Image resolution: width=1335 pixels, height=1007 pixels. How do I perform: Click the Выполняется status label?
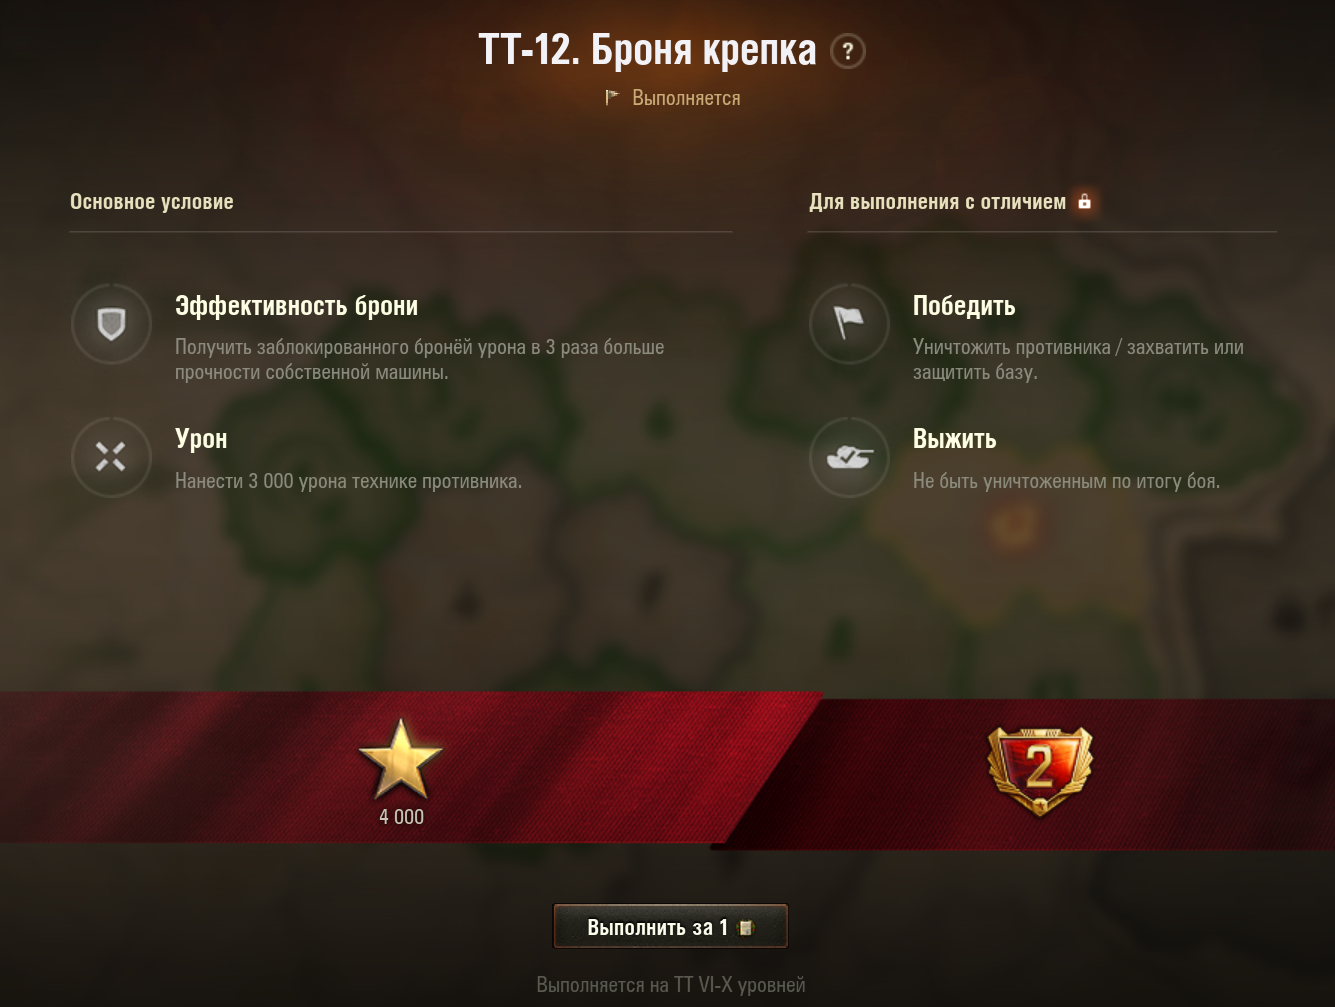click(x=686, y=98)
